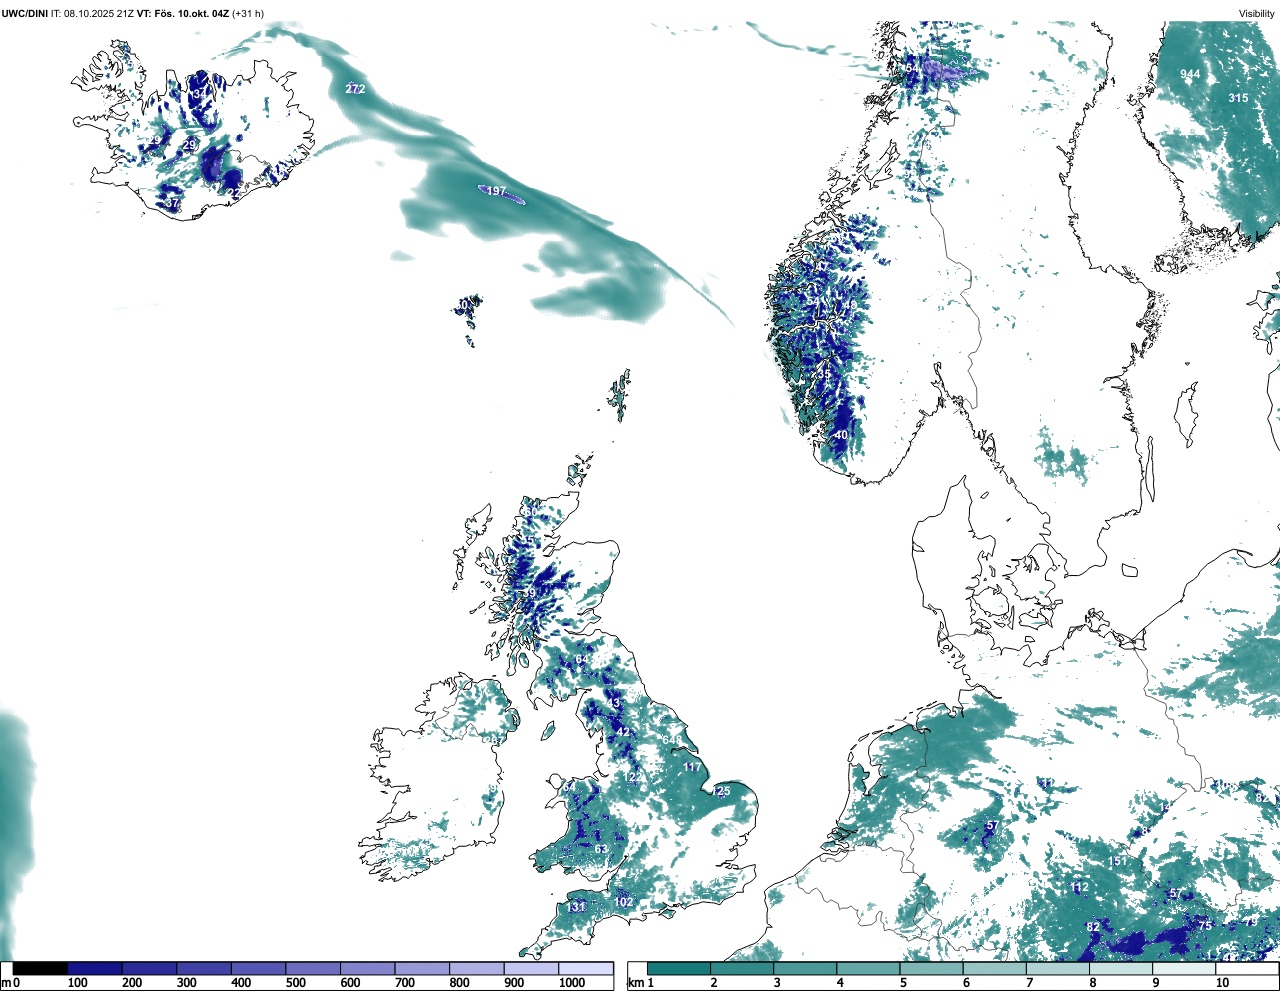Viewport: 1280px width, 991px height.
Task: Click the '42' value over the Pennines
Action: pos(623,732)
